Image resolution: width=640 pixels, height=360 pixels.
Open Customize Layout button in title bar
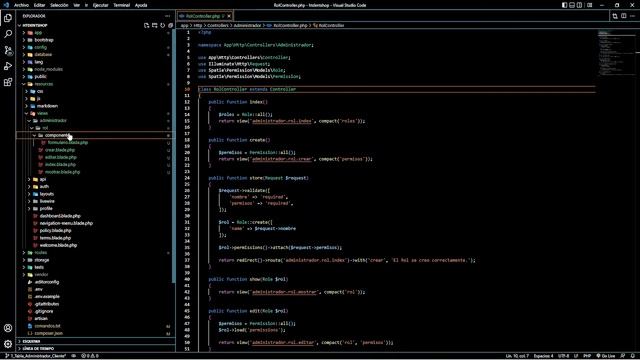point(589,5)
